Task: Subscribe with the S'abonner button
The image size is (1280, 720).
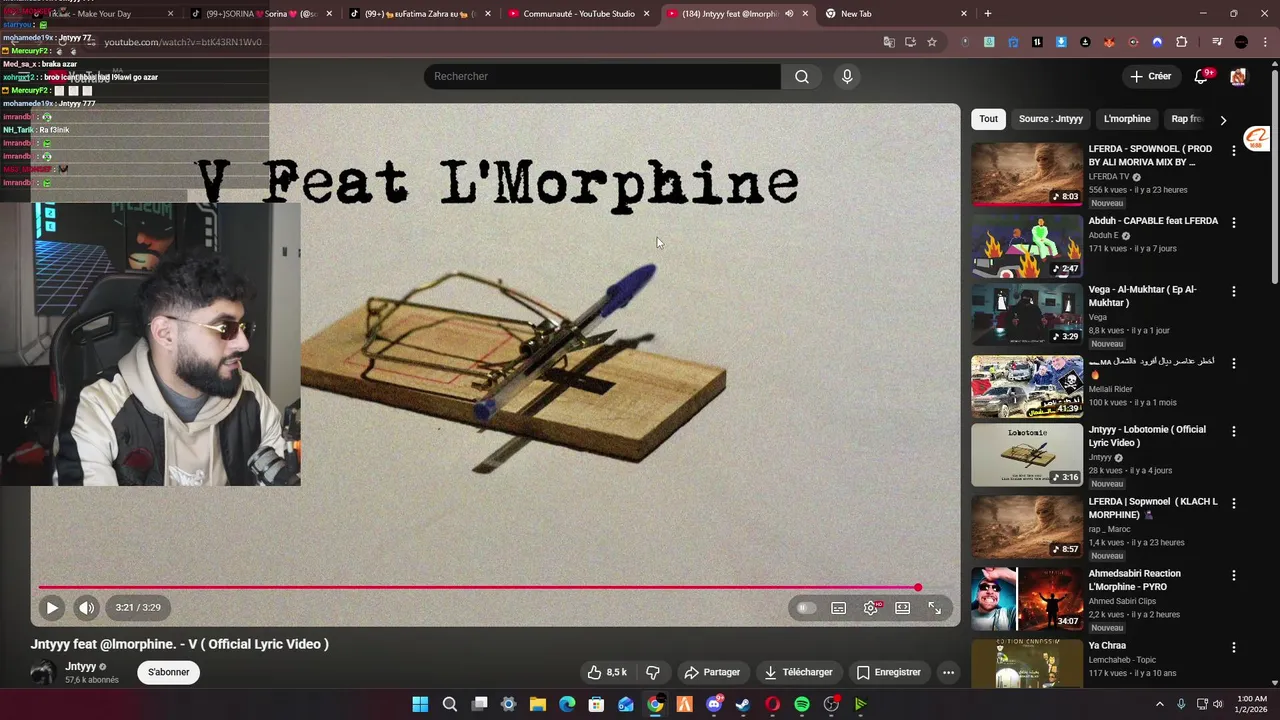Action: (x=168, y=672)
